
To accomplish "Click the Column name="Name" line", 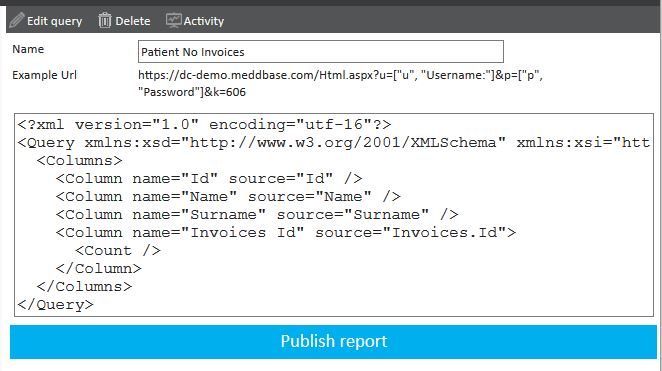I will pos(228,197).
